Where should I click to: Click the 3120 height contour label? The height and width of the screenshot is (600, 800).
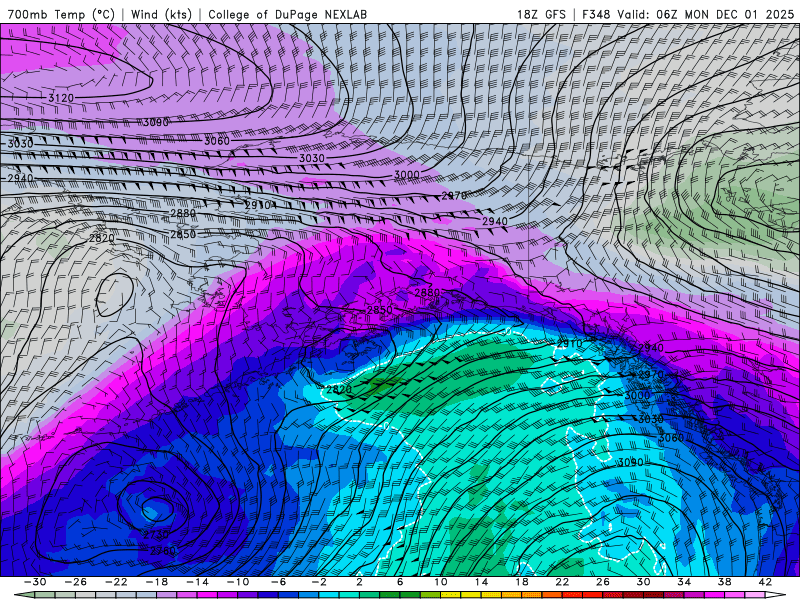pos(61,97)
